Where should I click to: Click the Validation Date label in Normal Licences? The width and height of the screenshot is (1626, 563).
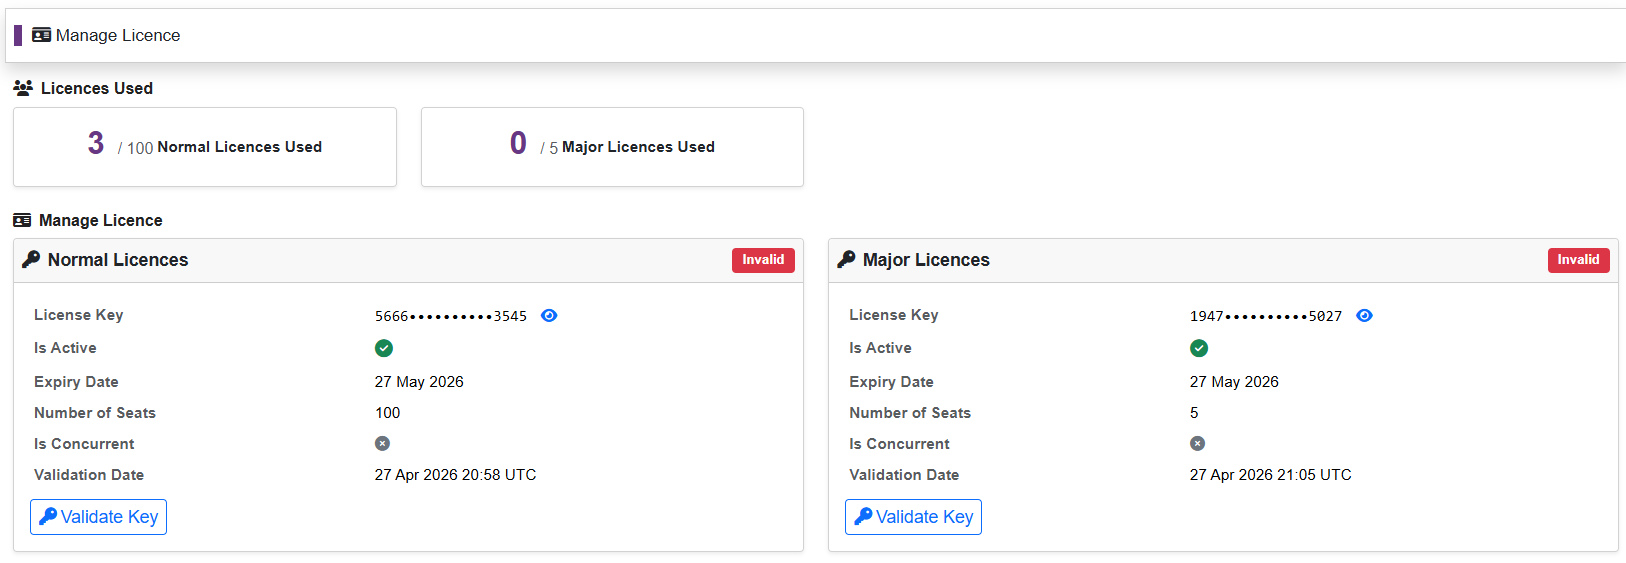click(x=89, y=475)
